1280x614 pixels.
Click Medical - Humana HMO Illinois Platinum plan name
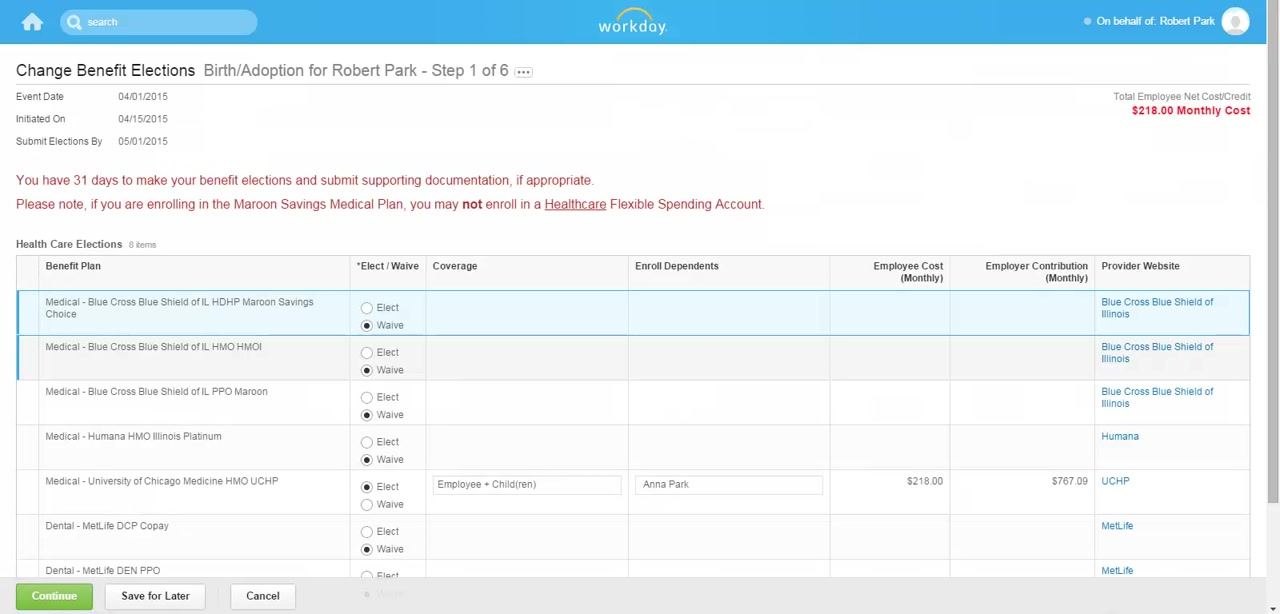[x=133, y=437]
